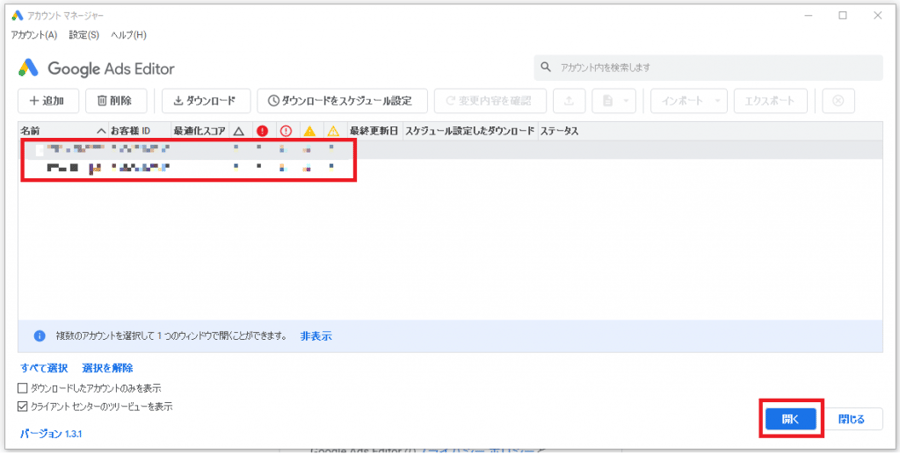Click the blue 開く open button
The image size is (900, 454).
coord(791,420)
